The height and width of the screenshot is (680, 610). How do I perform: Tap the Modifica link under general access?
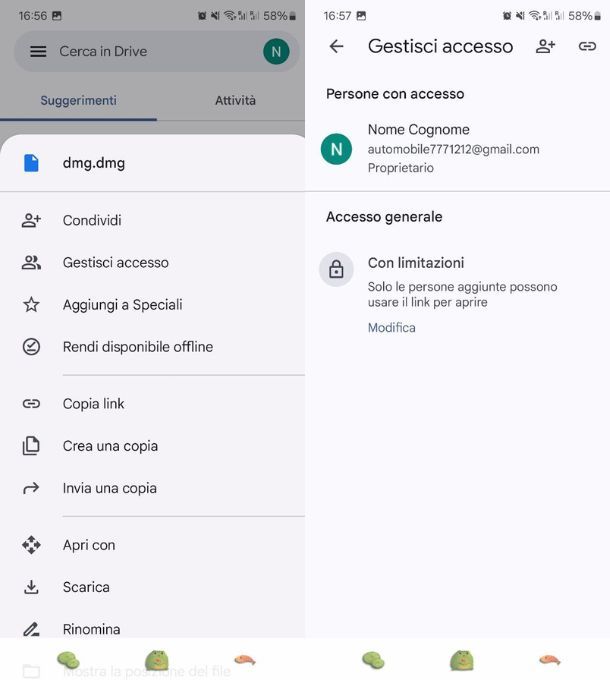coord(391,327)
